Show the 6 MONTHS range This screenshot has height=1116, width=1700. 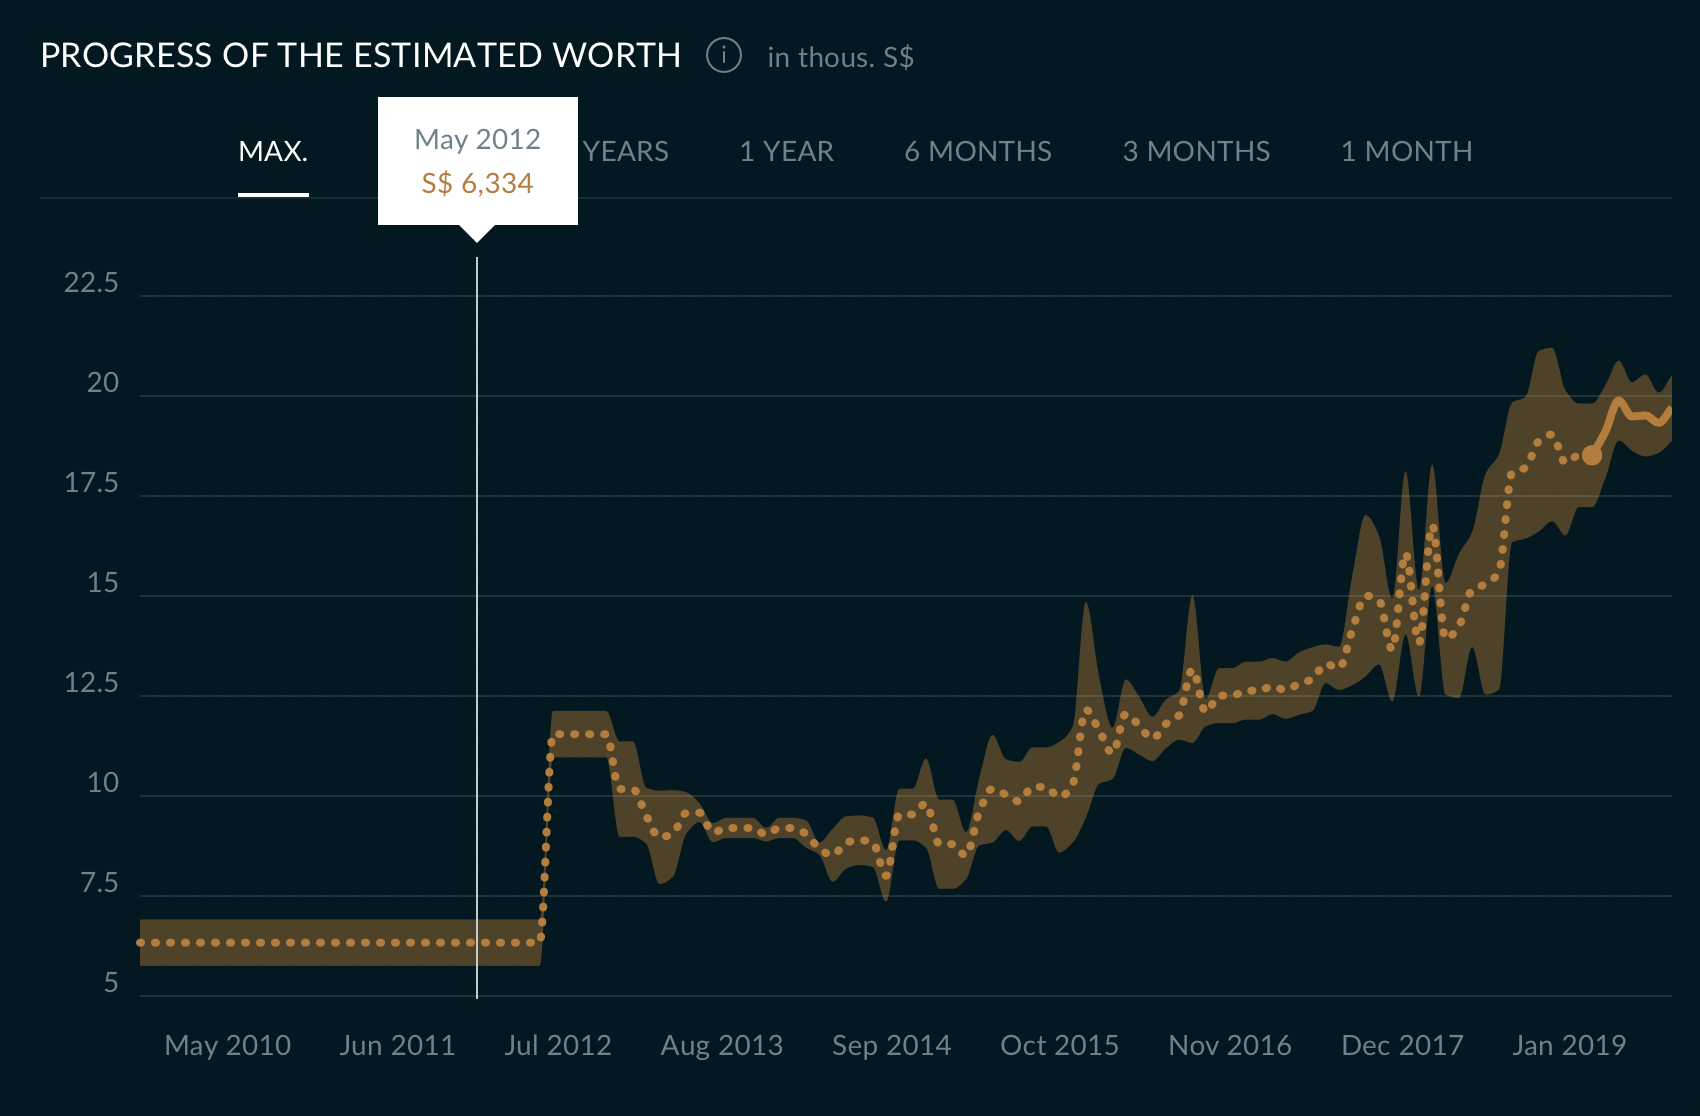pos(977,152)
